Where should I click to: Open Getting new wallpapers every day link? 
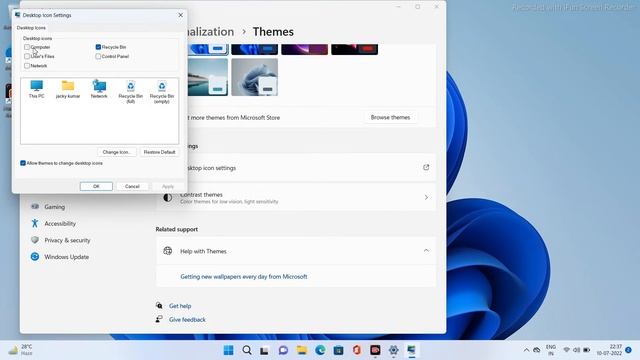click(x=244, y=276)
